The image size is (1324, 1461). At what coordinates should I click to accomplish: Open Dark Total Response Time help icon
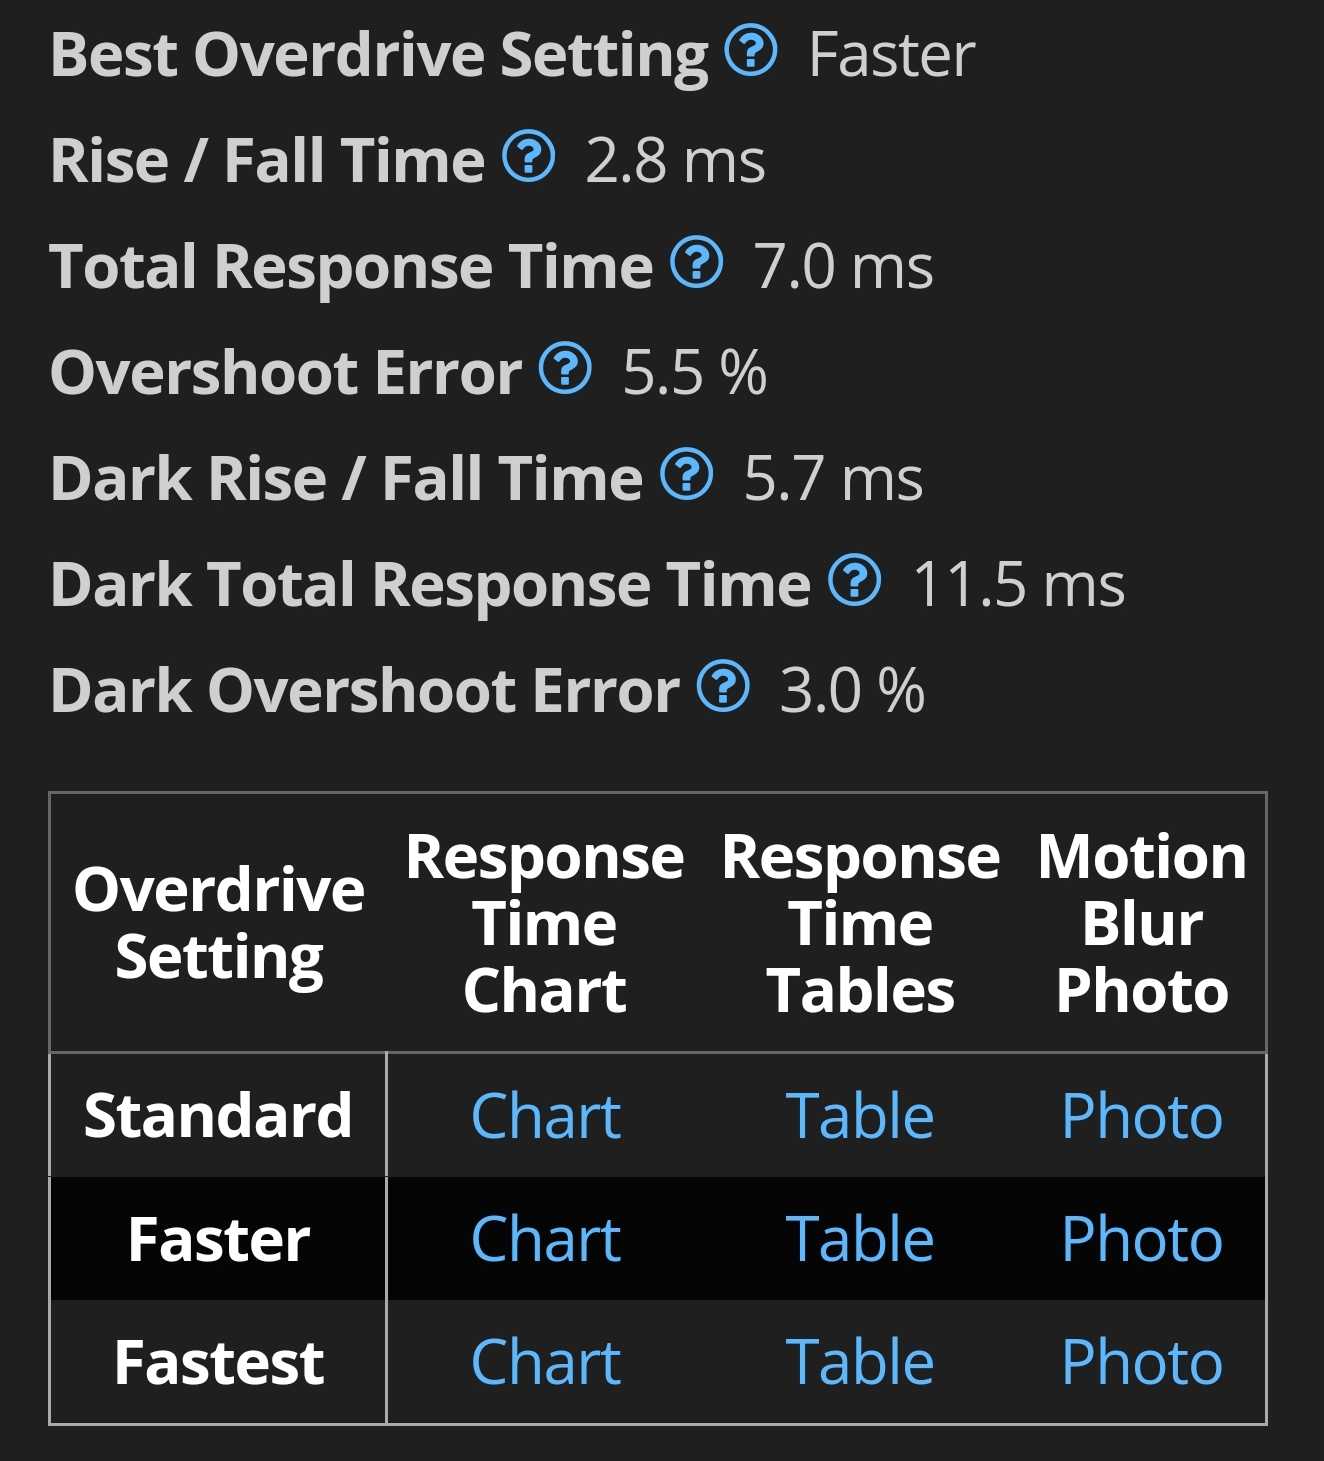coord(855,581)
